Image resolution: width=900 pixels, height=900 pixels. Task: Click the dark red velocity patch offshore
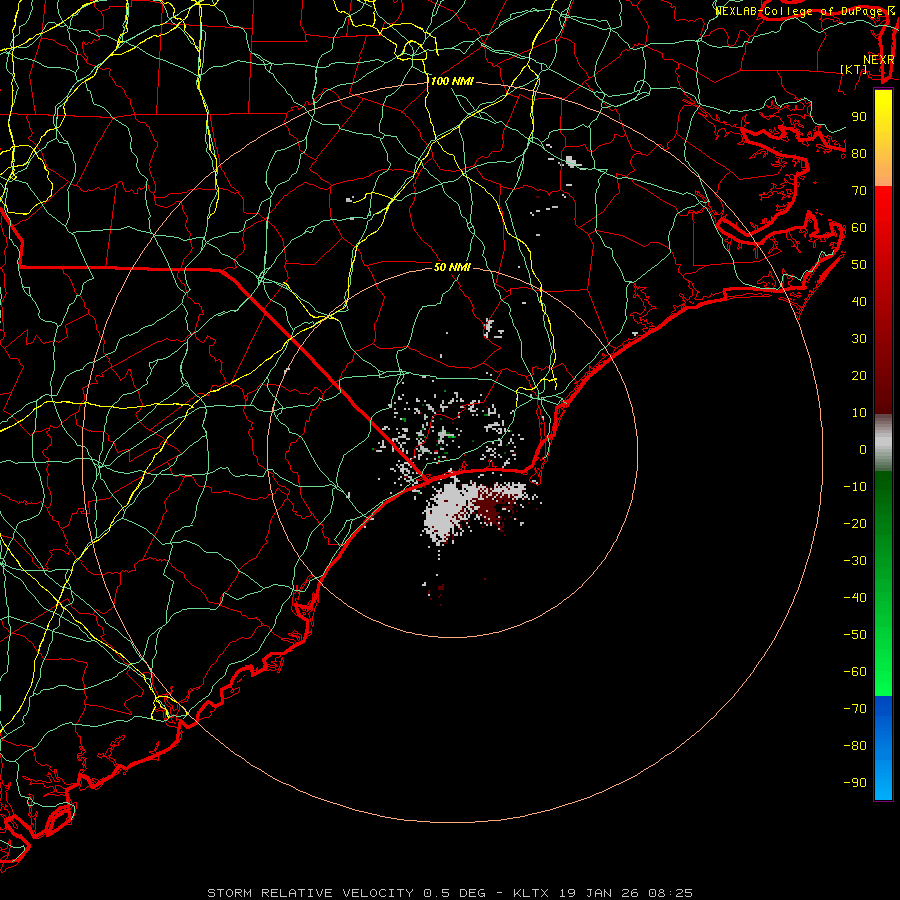click(x=492, y=508)
